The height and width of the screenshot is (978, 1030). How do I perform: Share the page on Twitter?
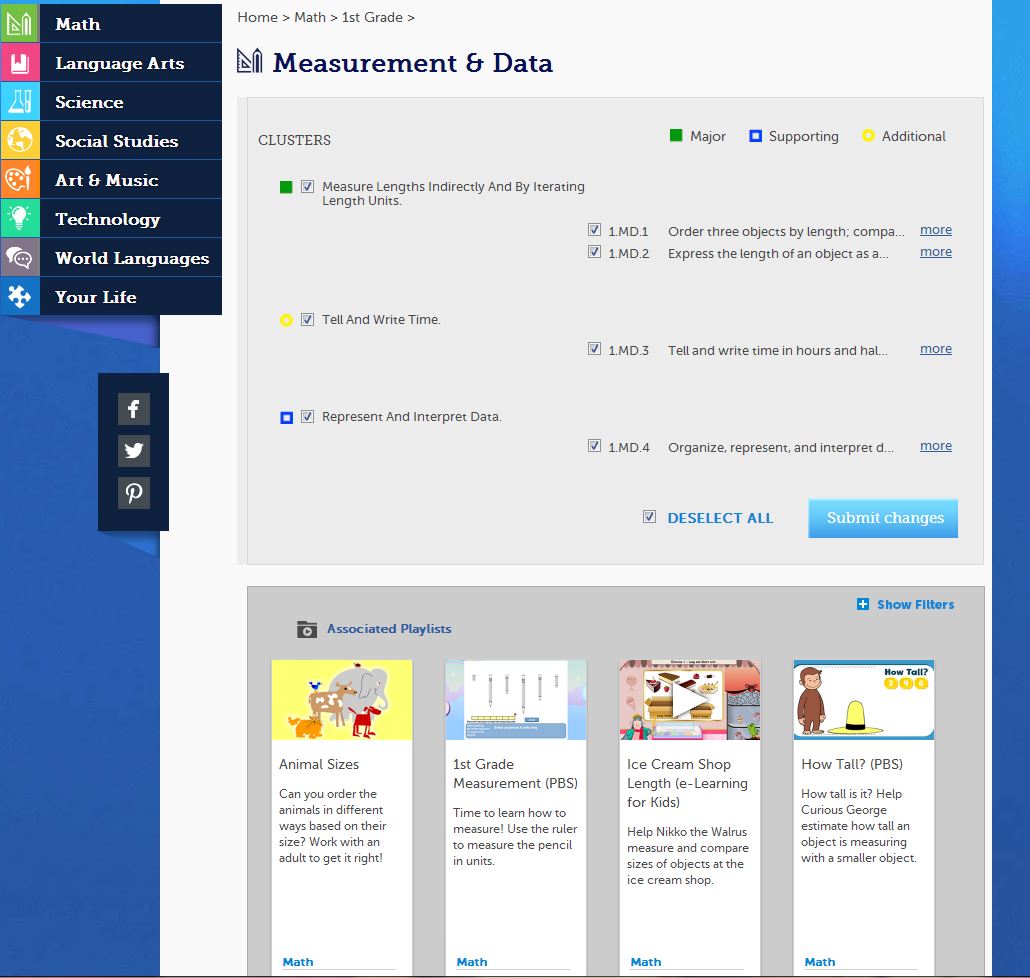[x=134, y=451]
